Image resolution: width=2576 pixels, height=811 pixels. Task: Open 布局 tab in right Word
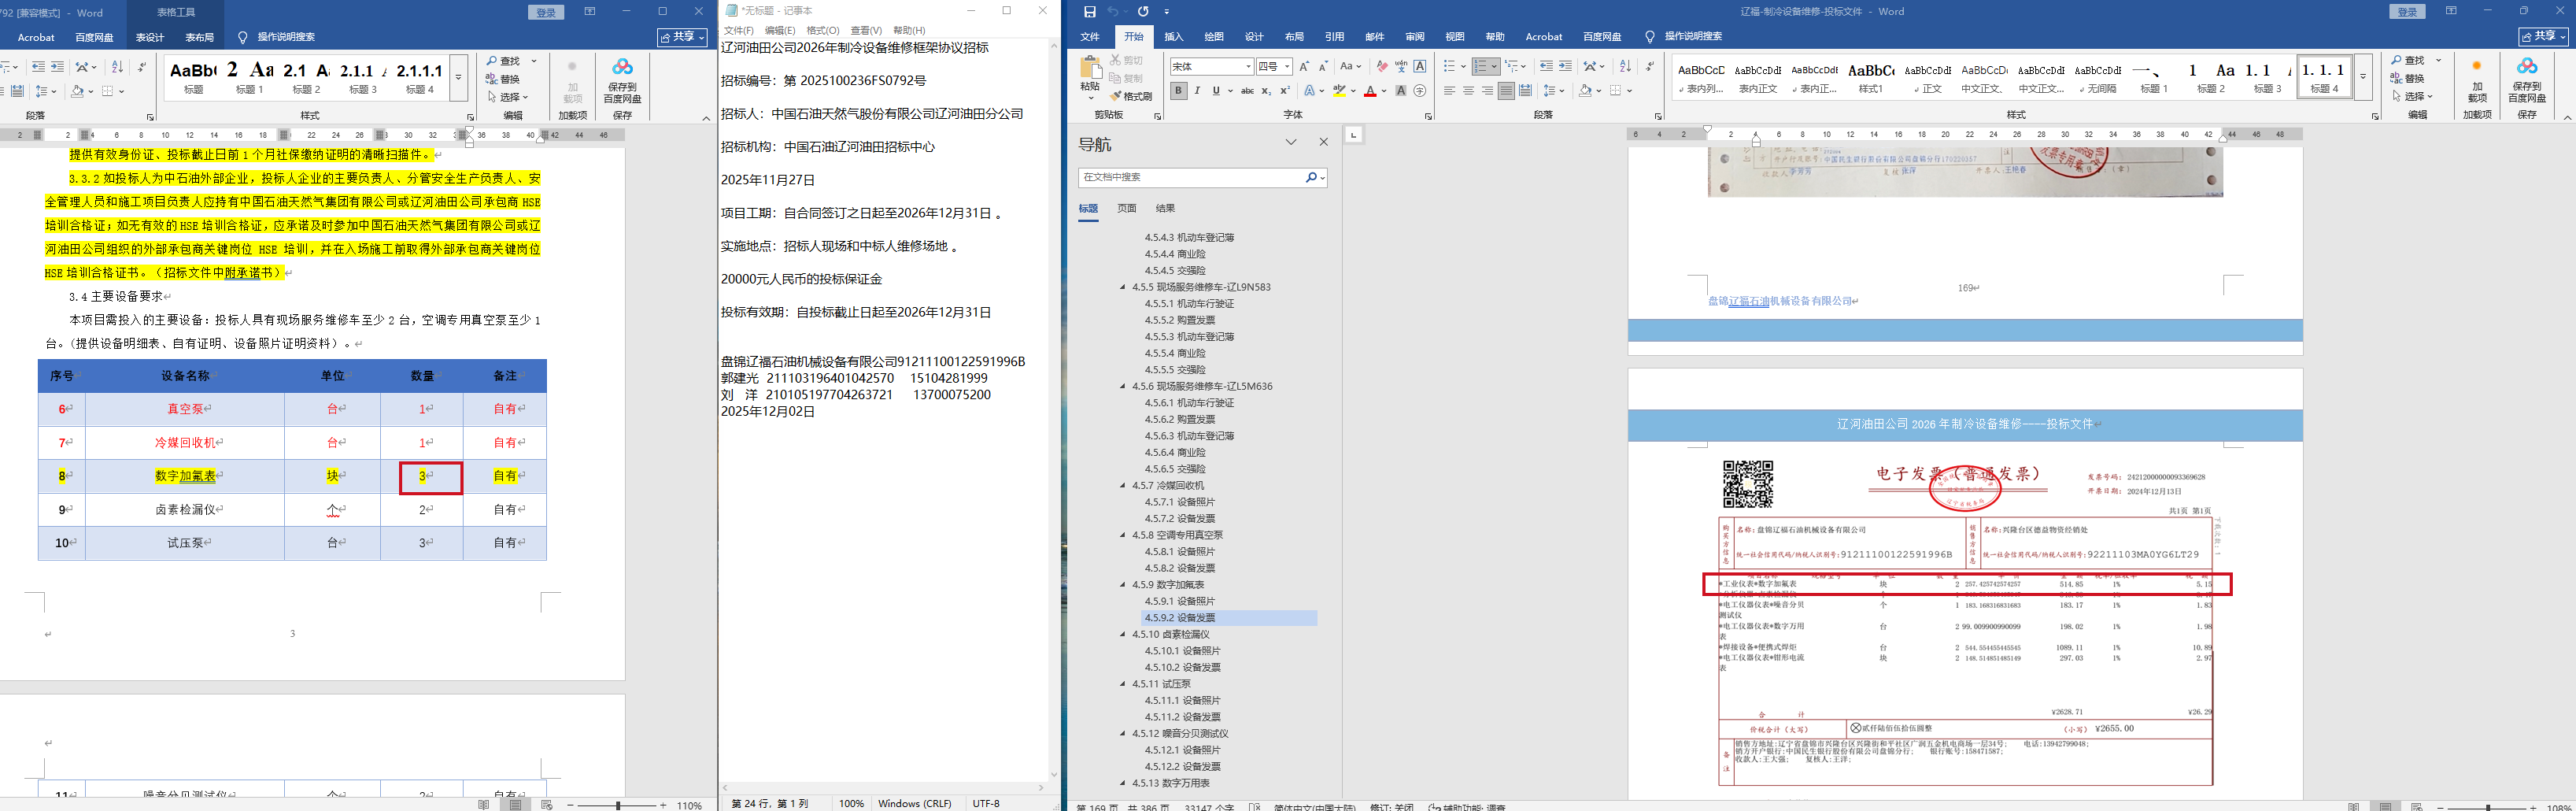click(x=1294, y=37)
